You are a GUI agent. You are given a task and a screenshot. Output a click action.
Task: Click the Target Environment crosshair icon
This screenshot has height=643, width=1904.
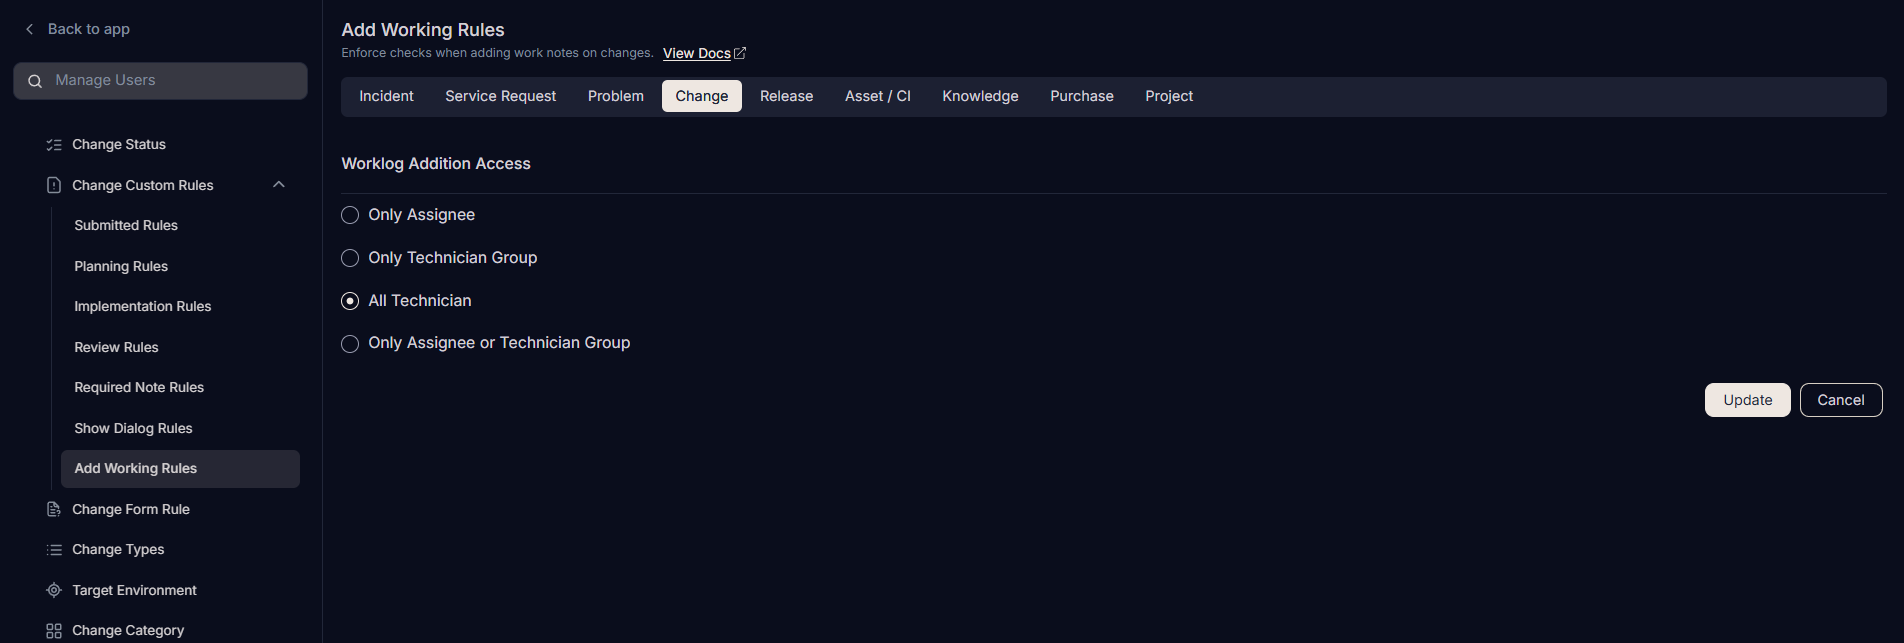pos(54,590)
